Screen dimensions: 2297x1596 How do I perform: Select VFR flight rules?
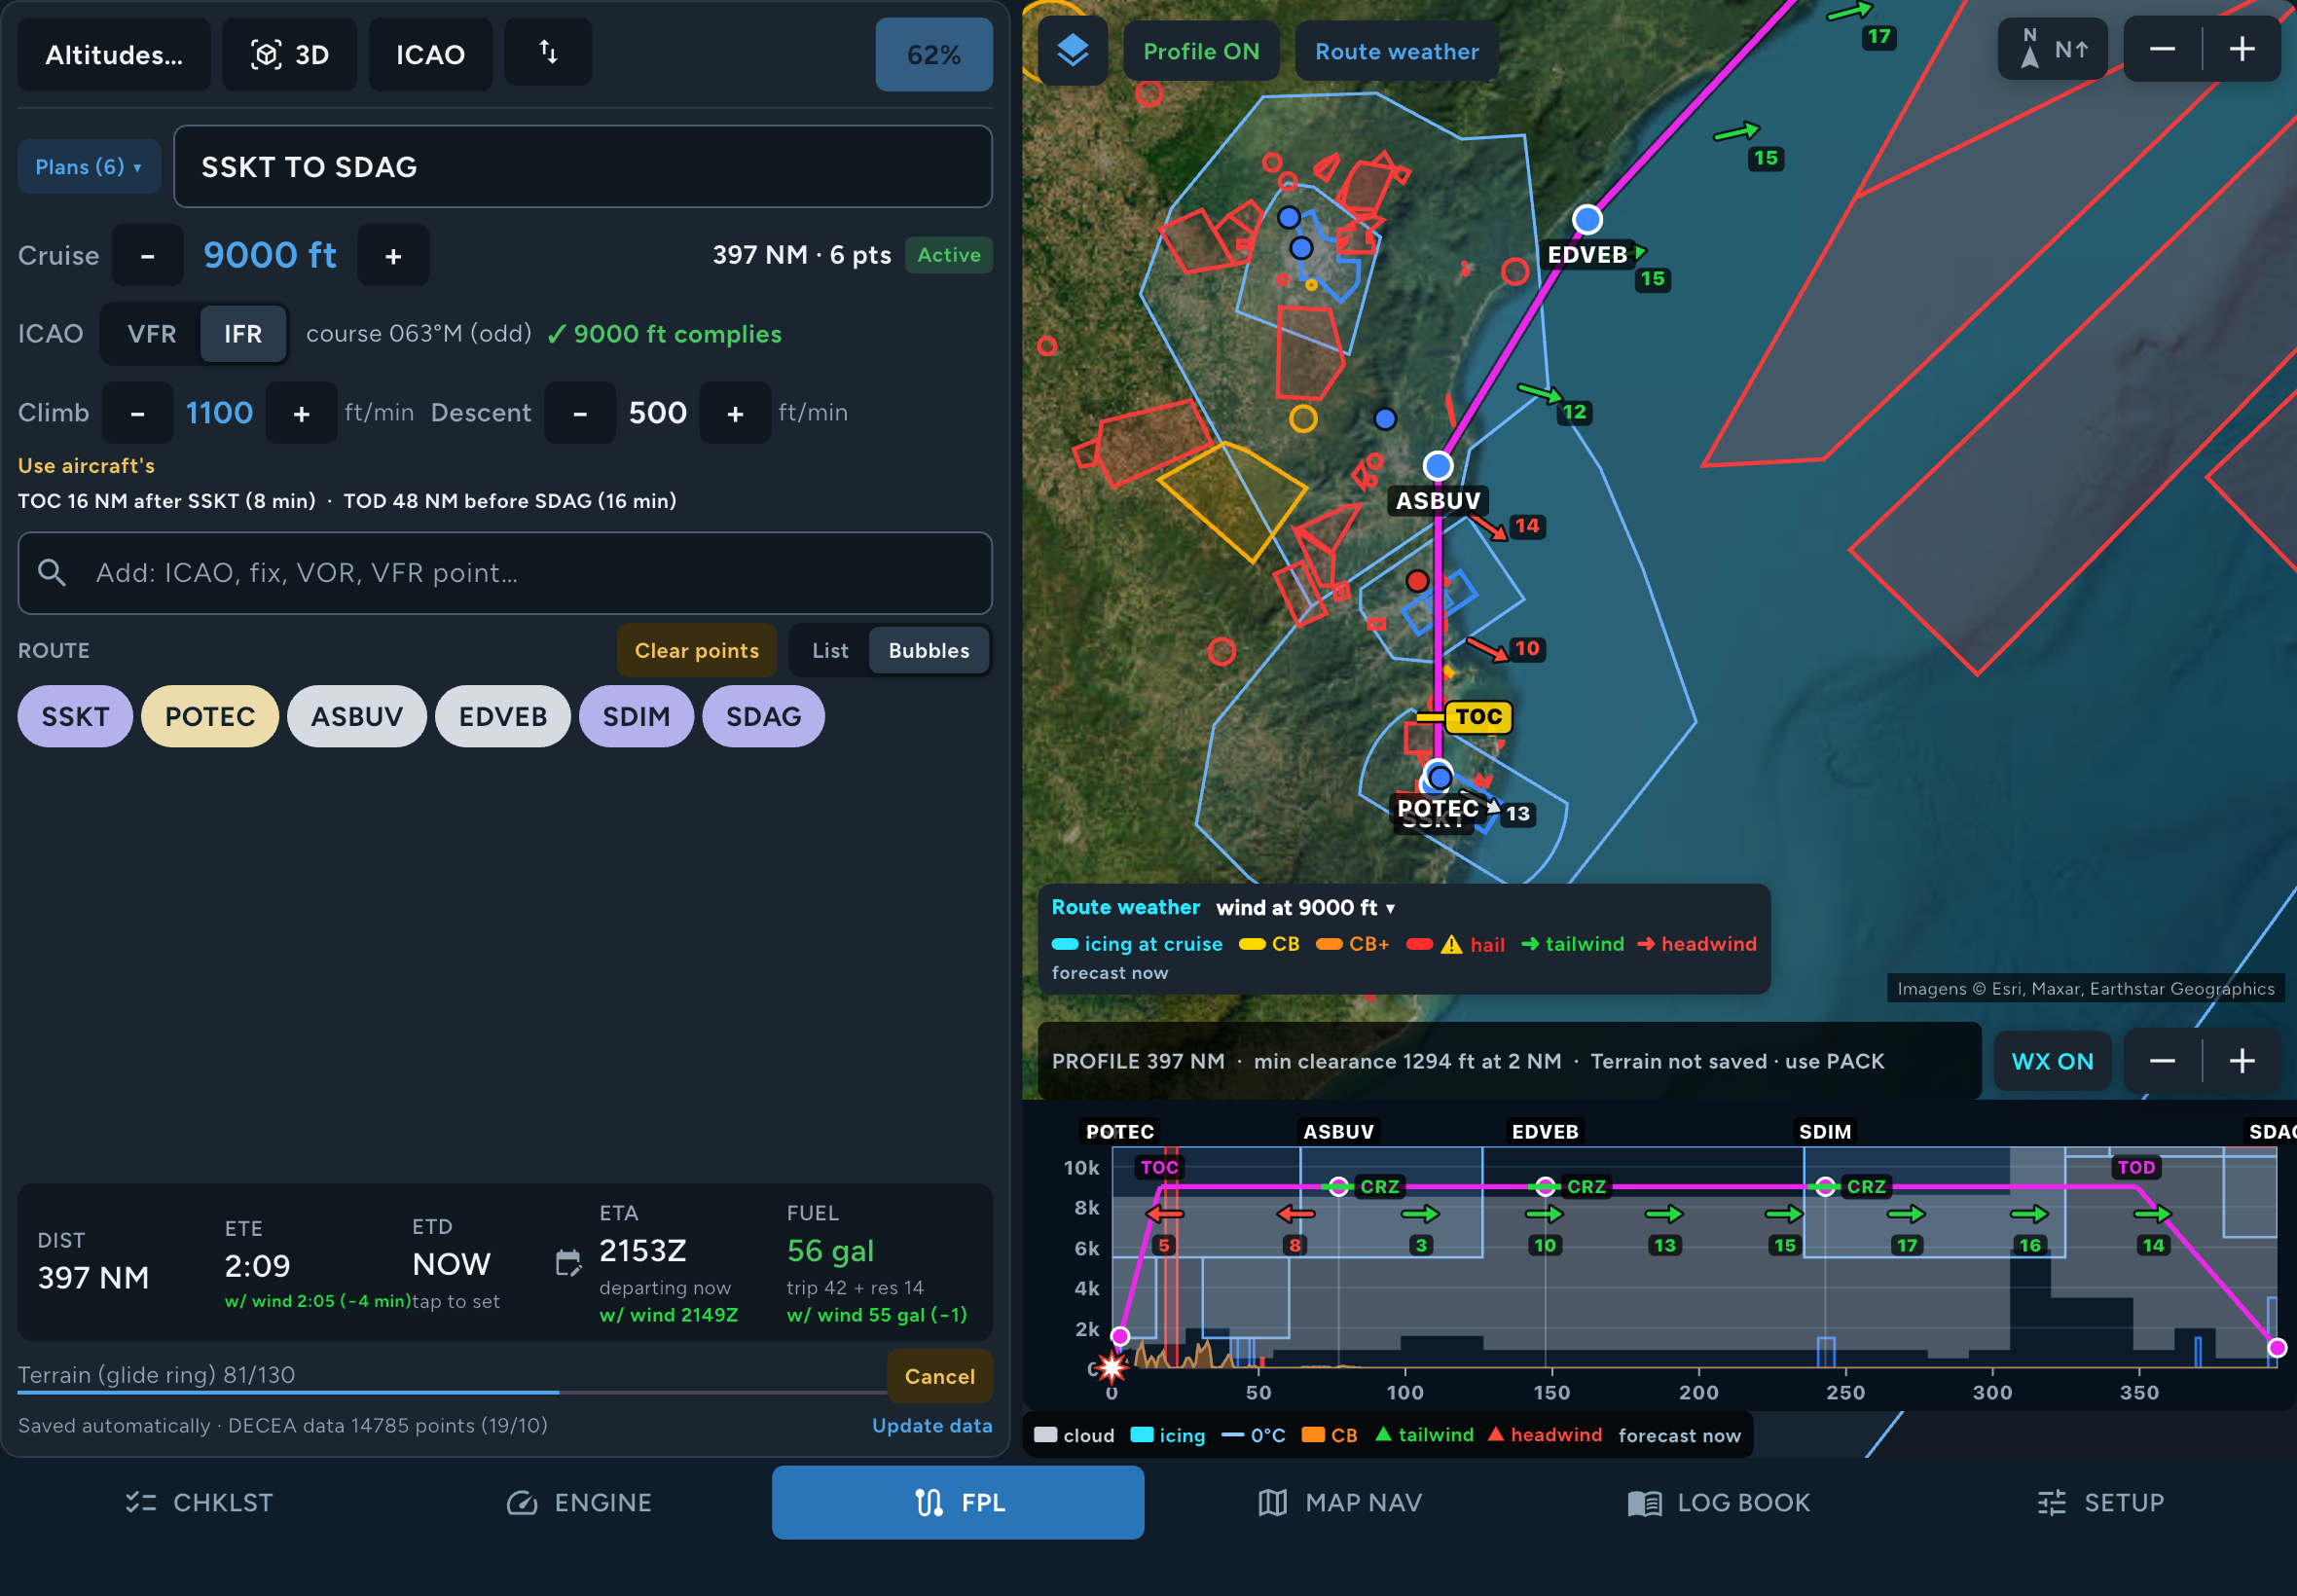151,334
